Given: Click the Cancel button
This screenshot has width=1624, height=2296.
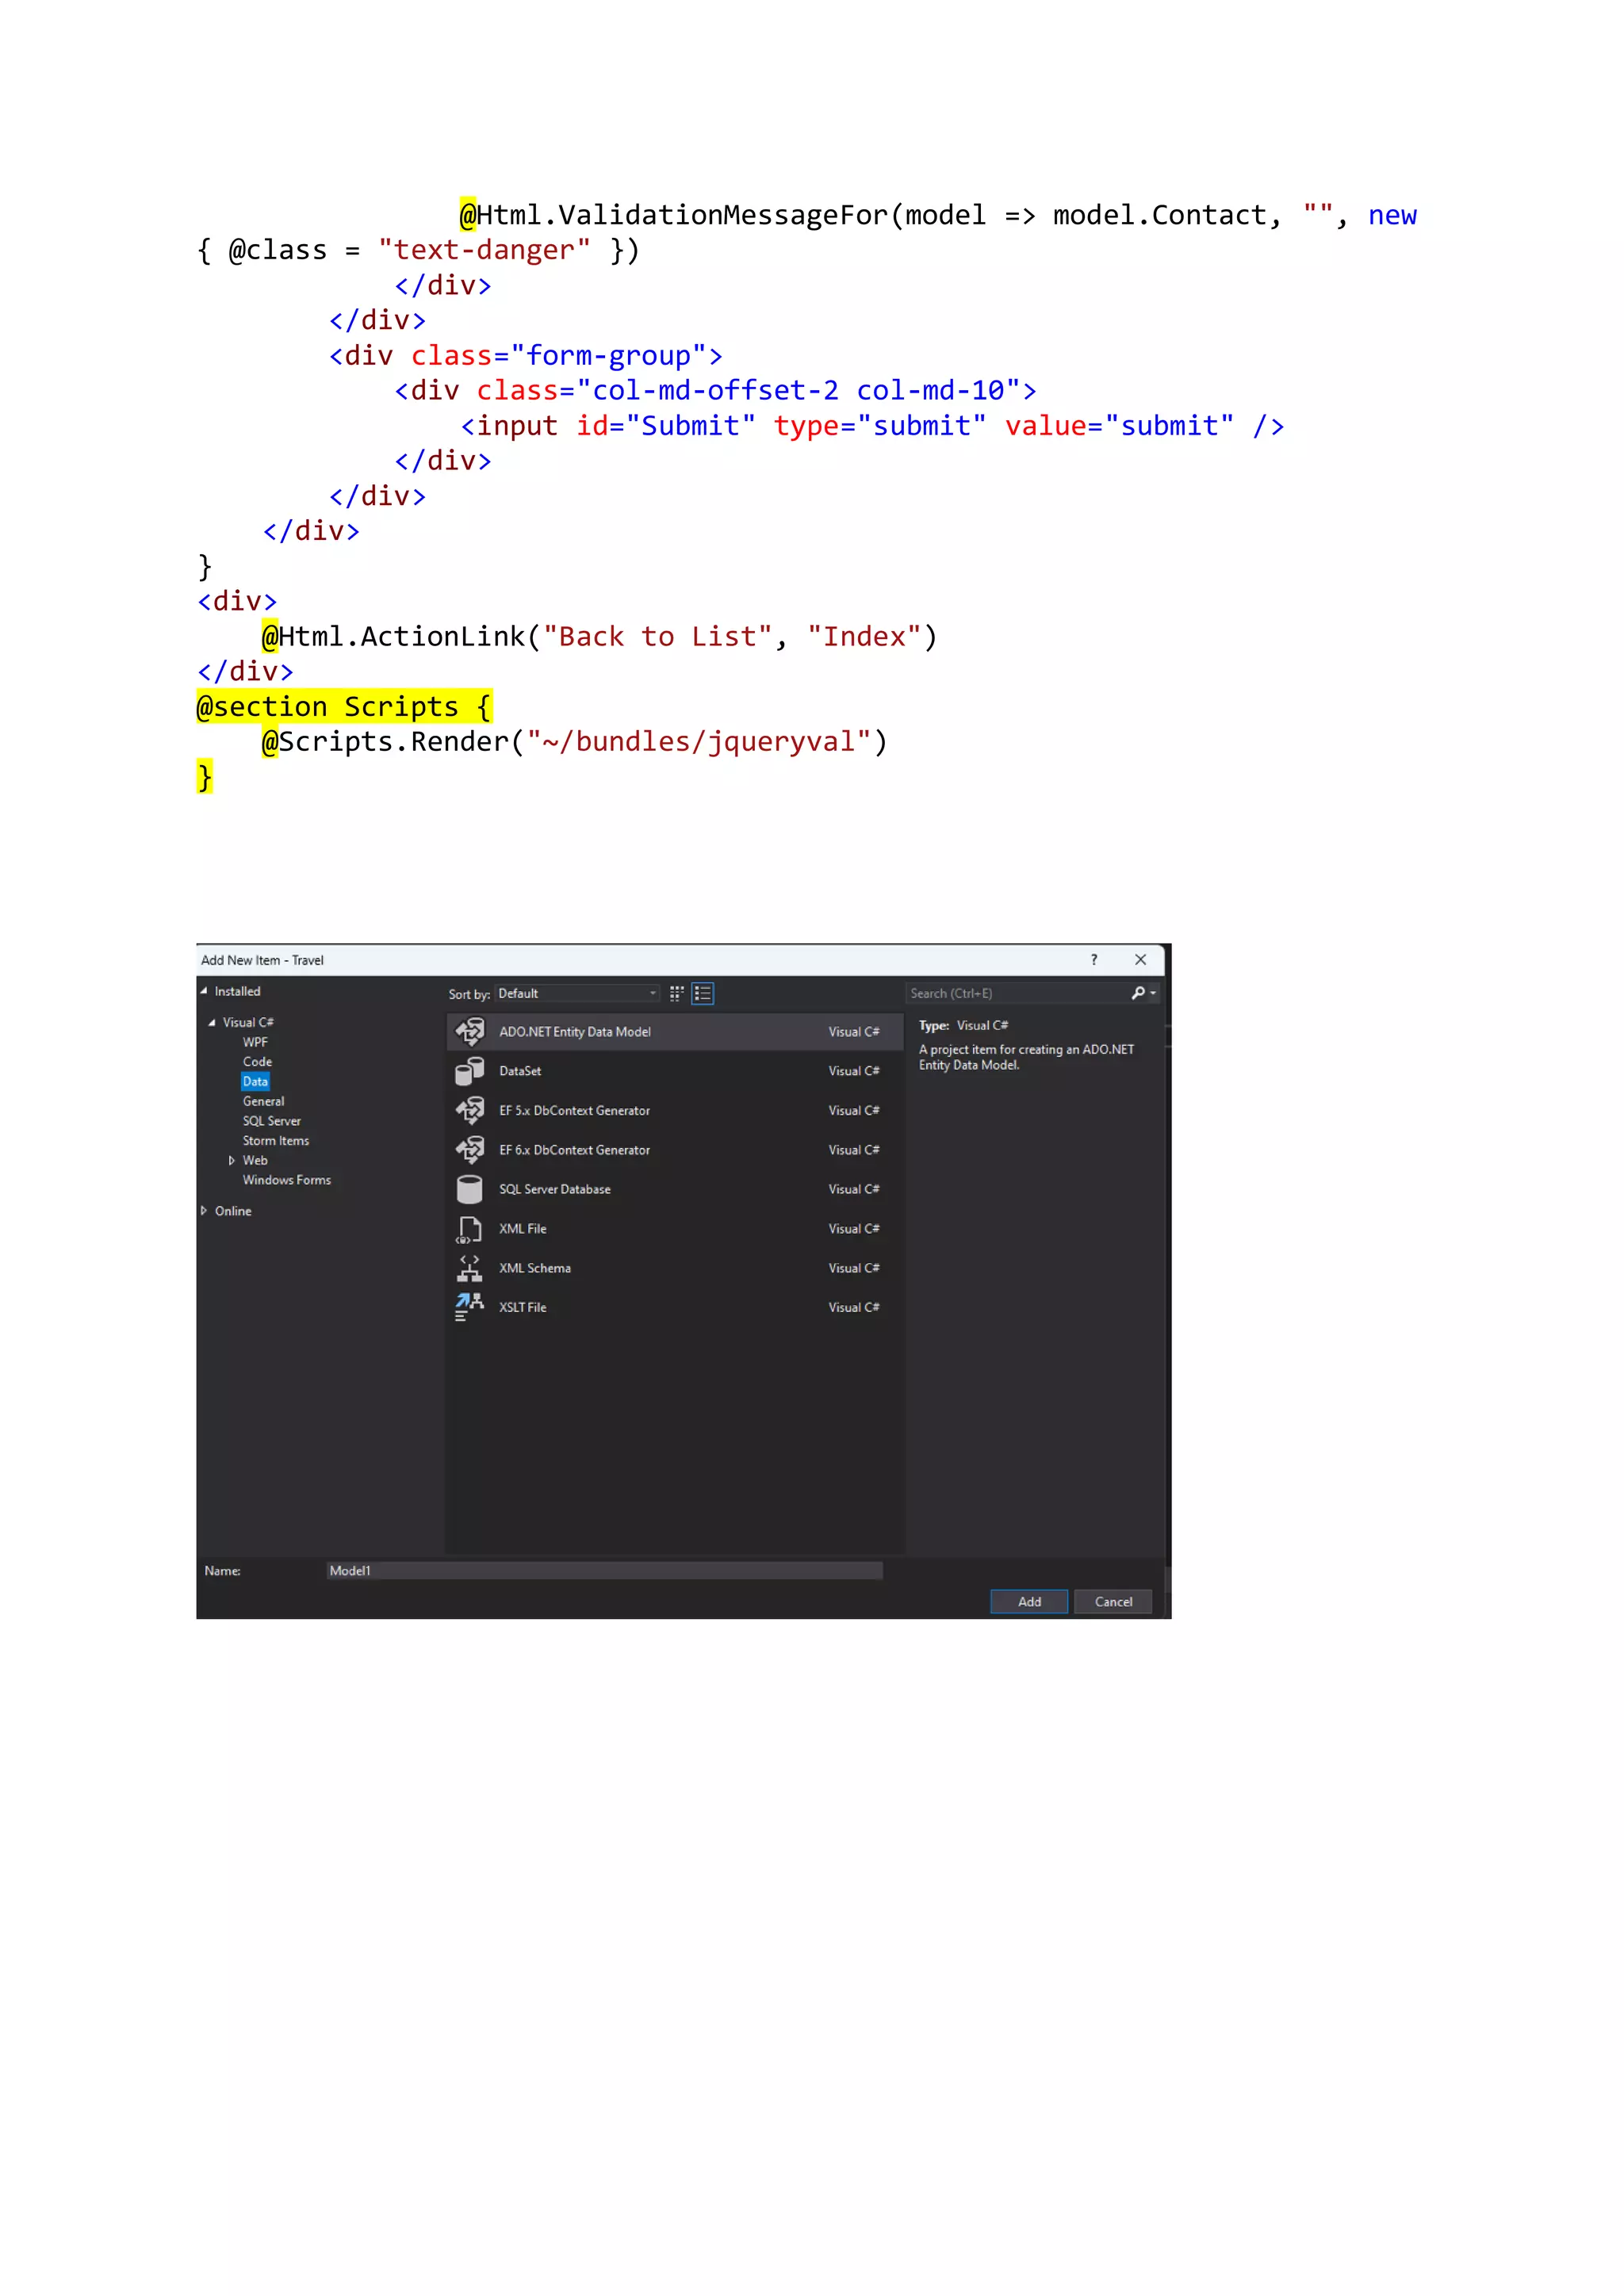Looking at the screenshot, I should coord(1113,1601).
